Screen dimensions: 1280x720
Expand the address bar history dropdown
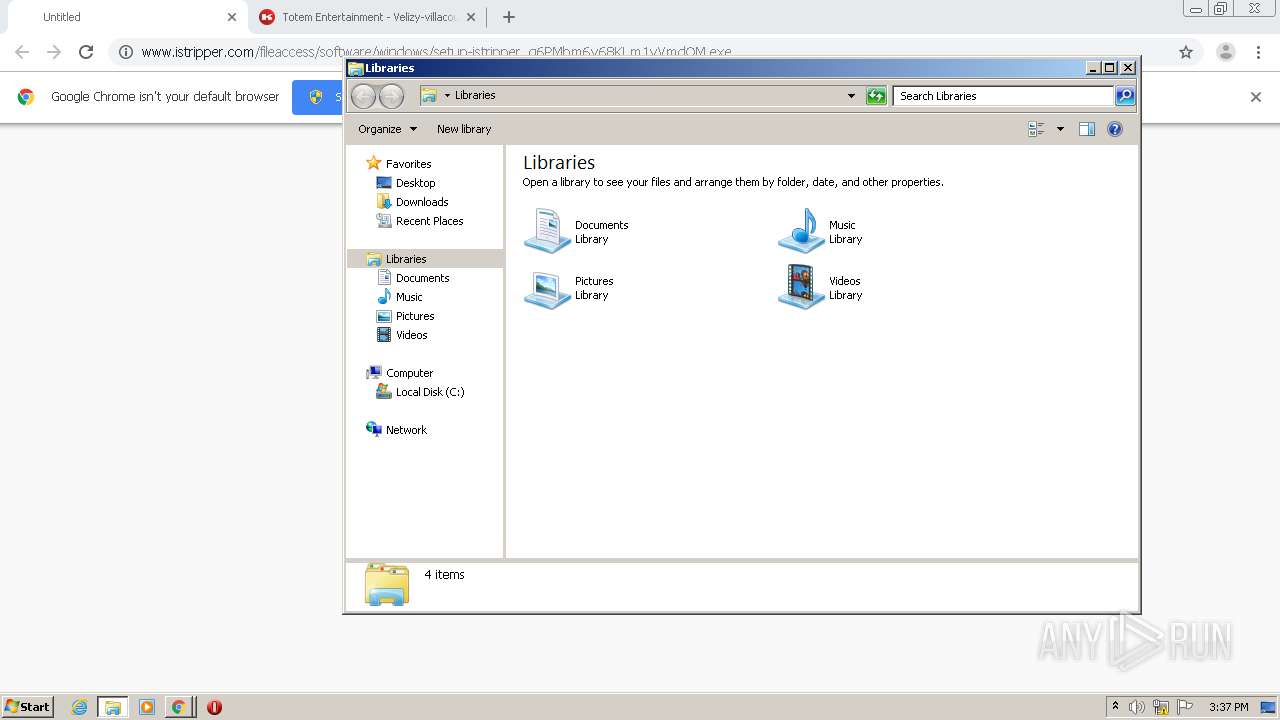click(x=851, y=96)
